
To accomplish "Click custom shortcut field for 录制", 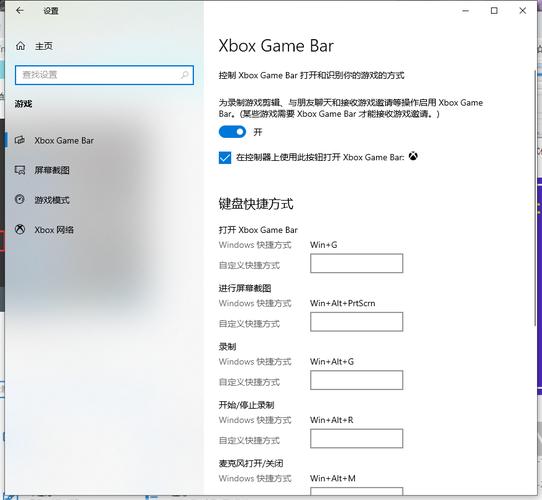I will point(356,380).
